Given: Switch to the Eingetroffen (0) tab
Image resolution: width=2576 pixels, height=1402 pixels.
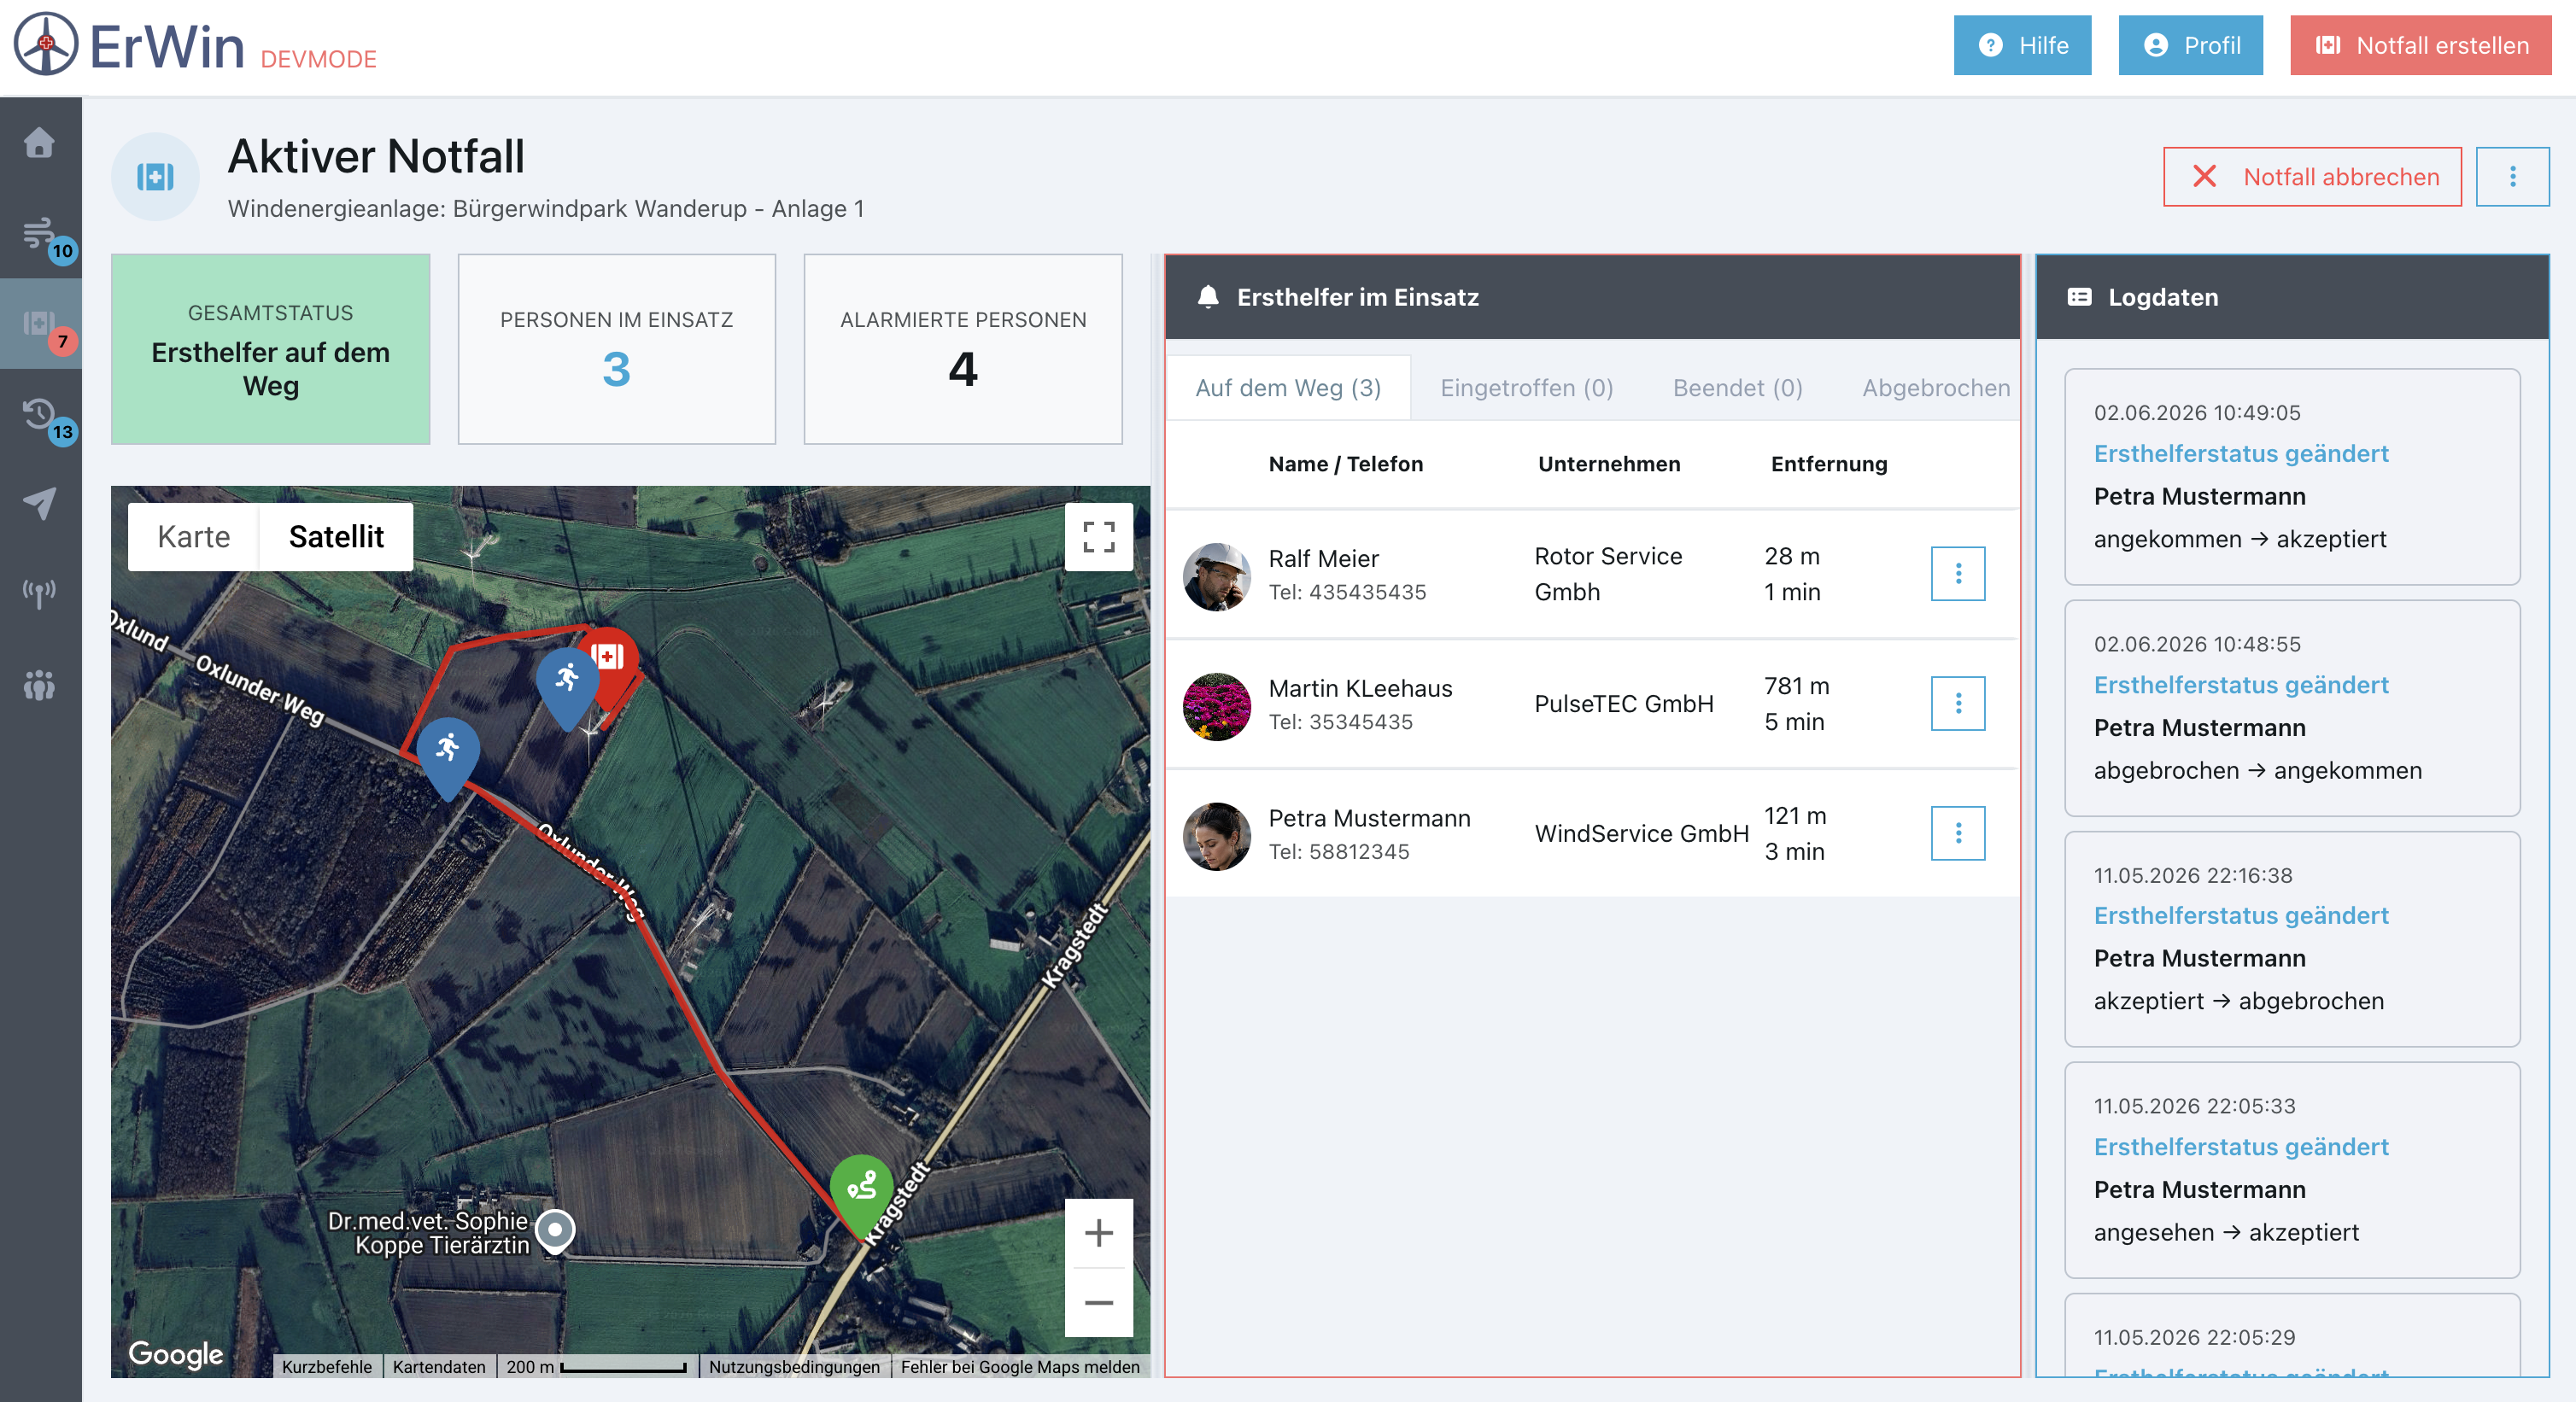Looking at the screenshot, I should 1526,388.
